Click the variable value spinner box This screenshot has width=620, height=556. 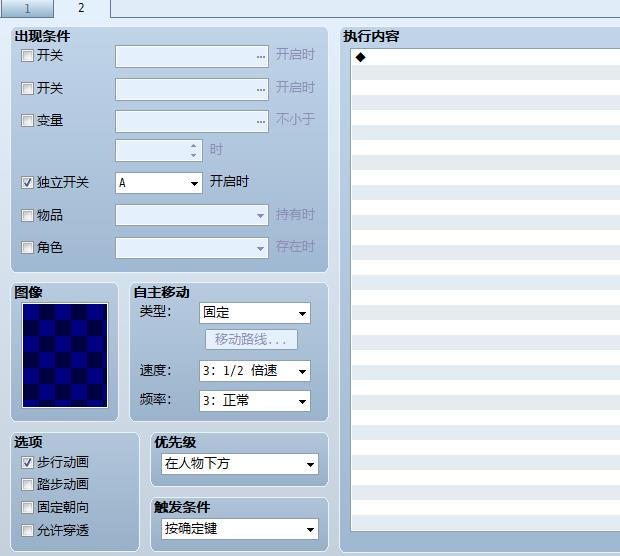[x=159, y=151]
